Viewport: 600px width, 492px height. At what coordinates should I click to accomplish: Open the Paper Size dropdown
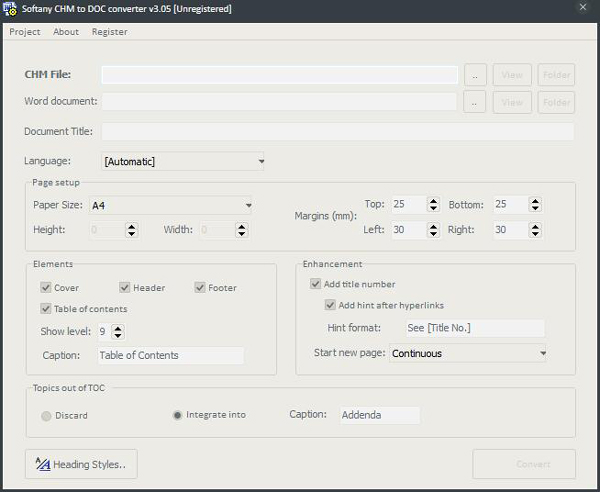(170, 205)
